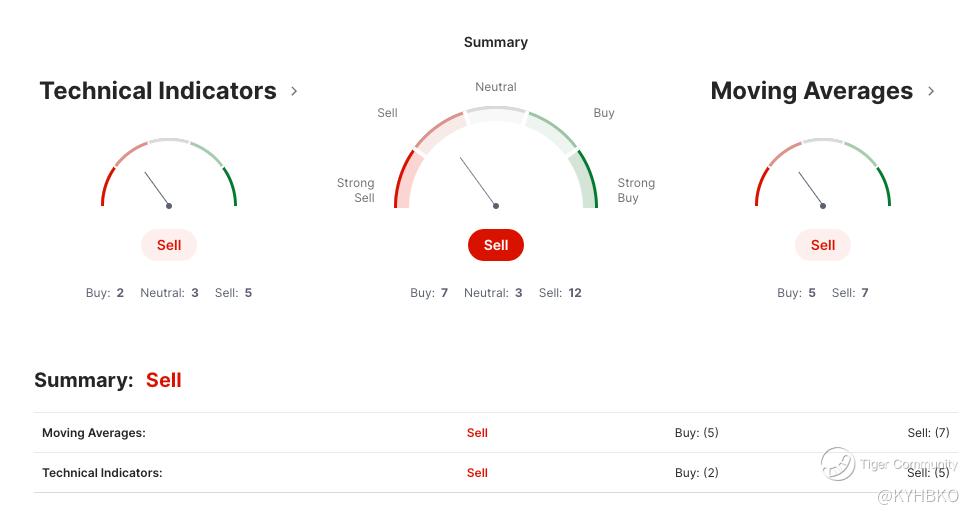
Task: Click the dark red Strong Sell gauge segment
Action: [x=404, y=178]
